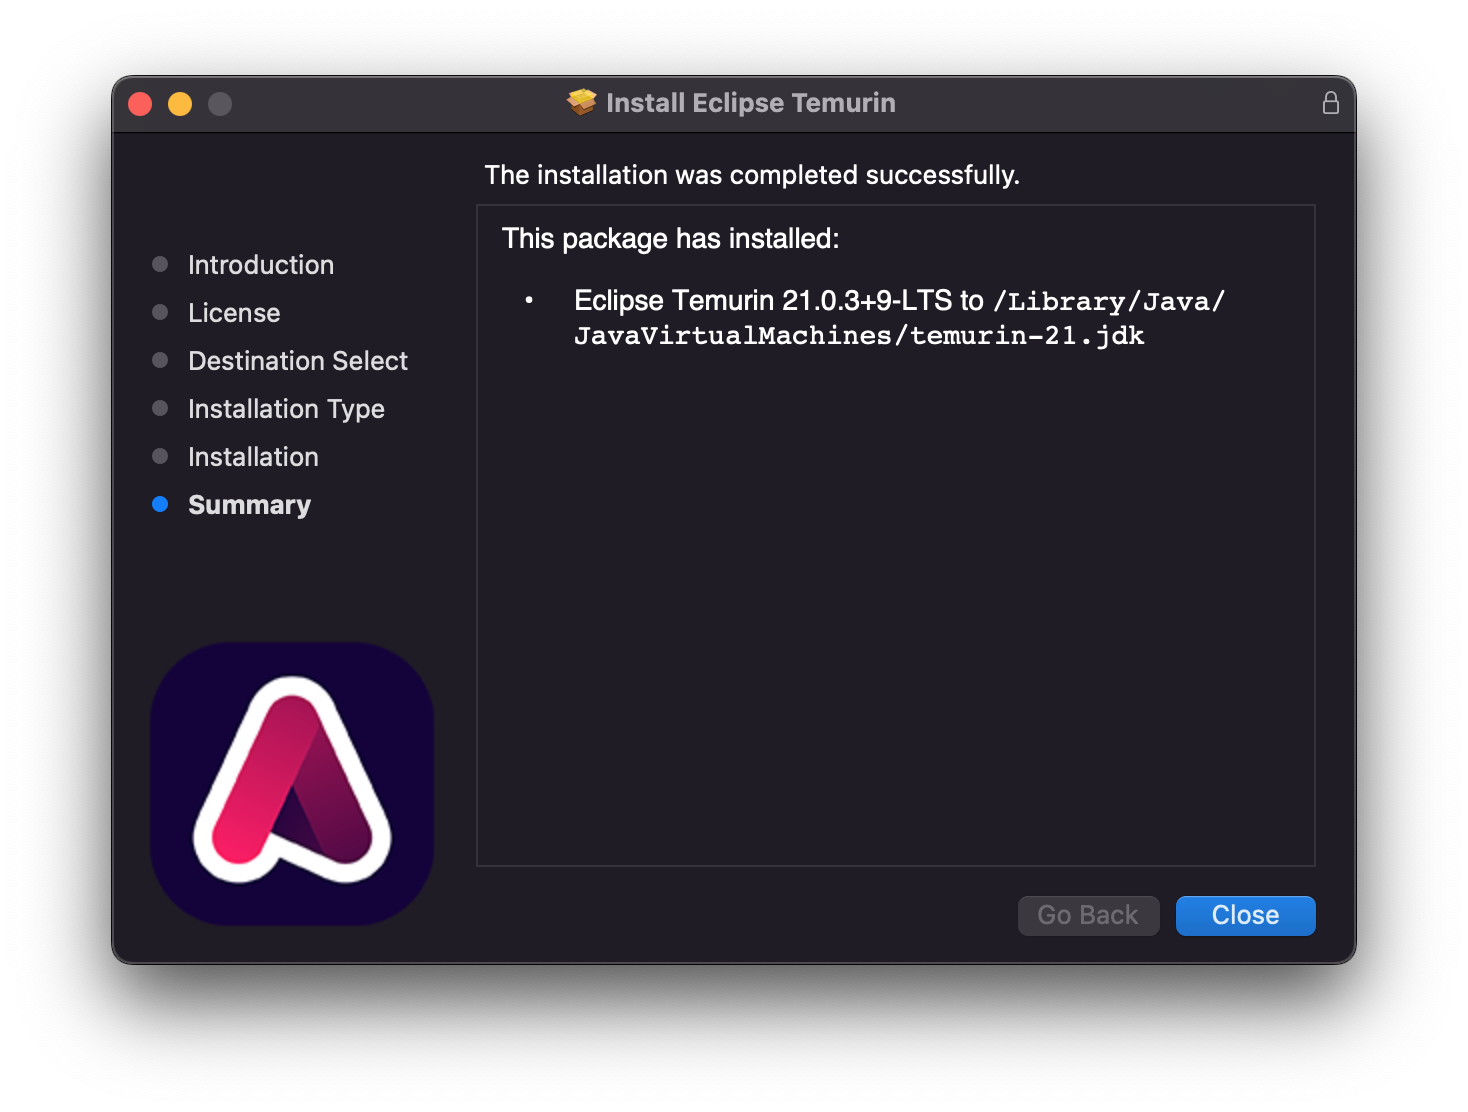Click the red close window button
Image resolution: width=1468 pixels, height=1112 pixels.
pos(140,104)
